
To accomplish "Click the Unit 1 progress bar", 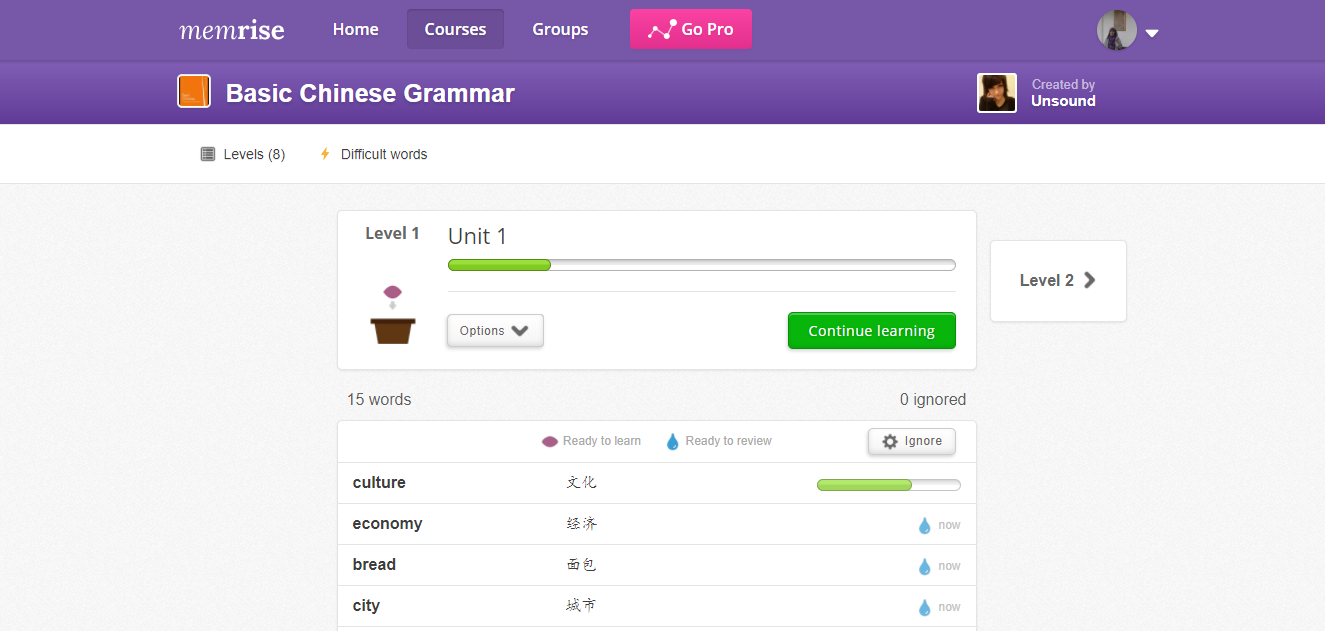I will tap(702, 265).
